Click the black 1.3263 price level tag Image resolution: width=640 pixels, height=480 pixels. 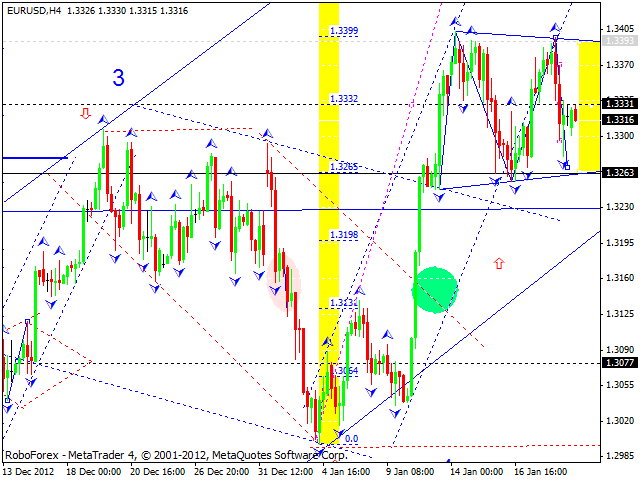pyautogui.click(x=620, y=172)
